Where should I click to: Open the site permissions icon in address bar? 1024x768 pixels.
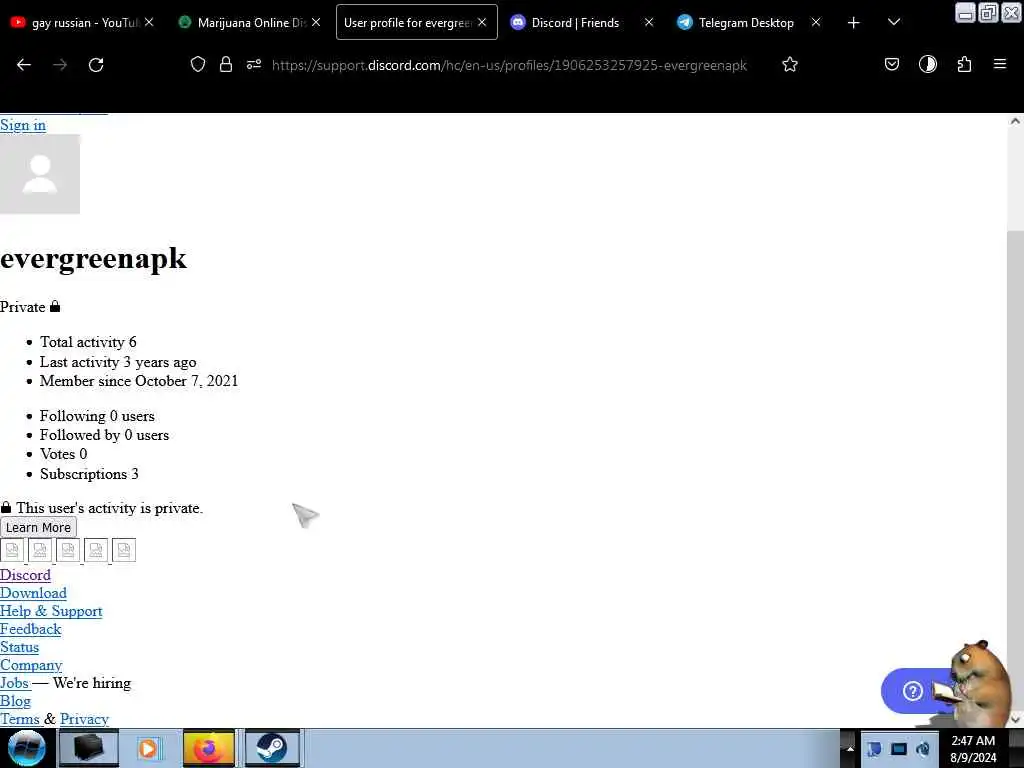tap(254, 64)
